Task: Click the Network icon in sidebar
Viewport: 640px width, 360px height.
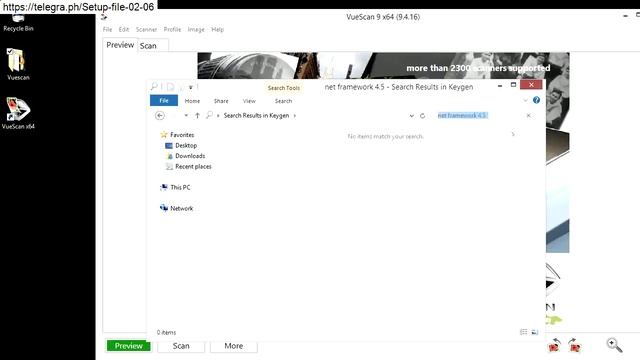Action: pyautogui.click(x=164, y=208)
